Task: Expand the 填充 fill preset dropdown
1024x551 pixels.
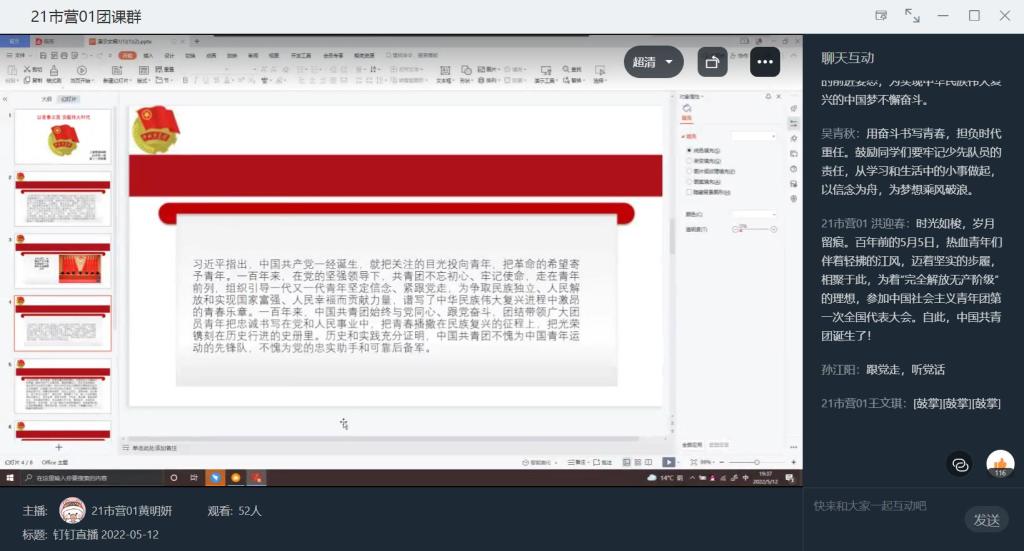Action: pos(753,135)
